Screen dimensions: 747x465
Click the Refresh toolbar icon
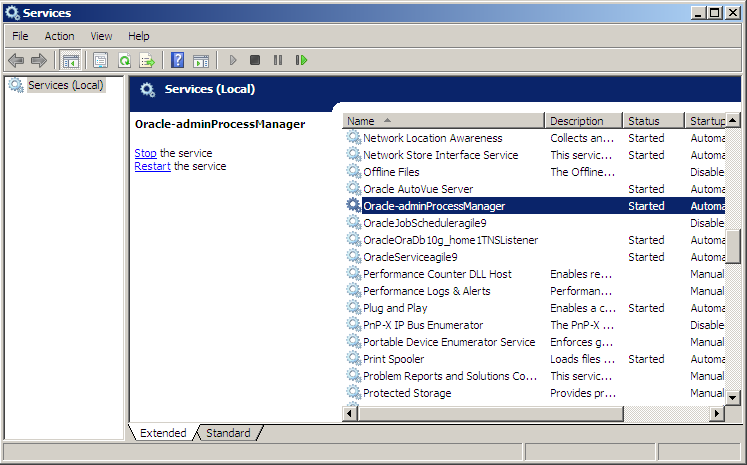click(x=124, y=61)
